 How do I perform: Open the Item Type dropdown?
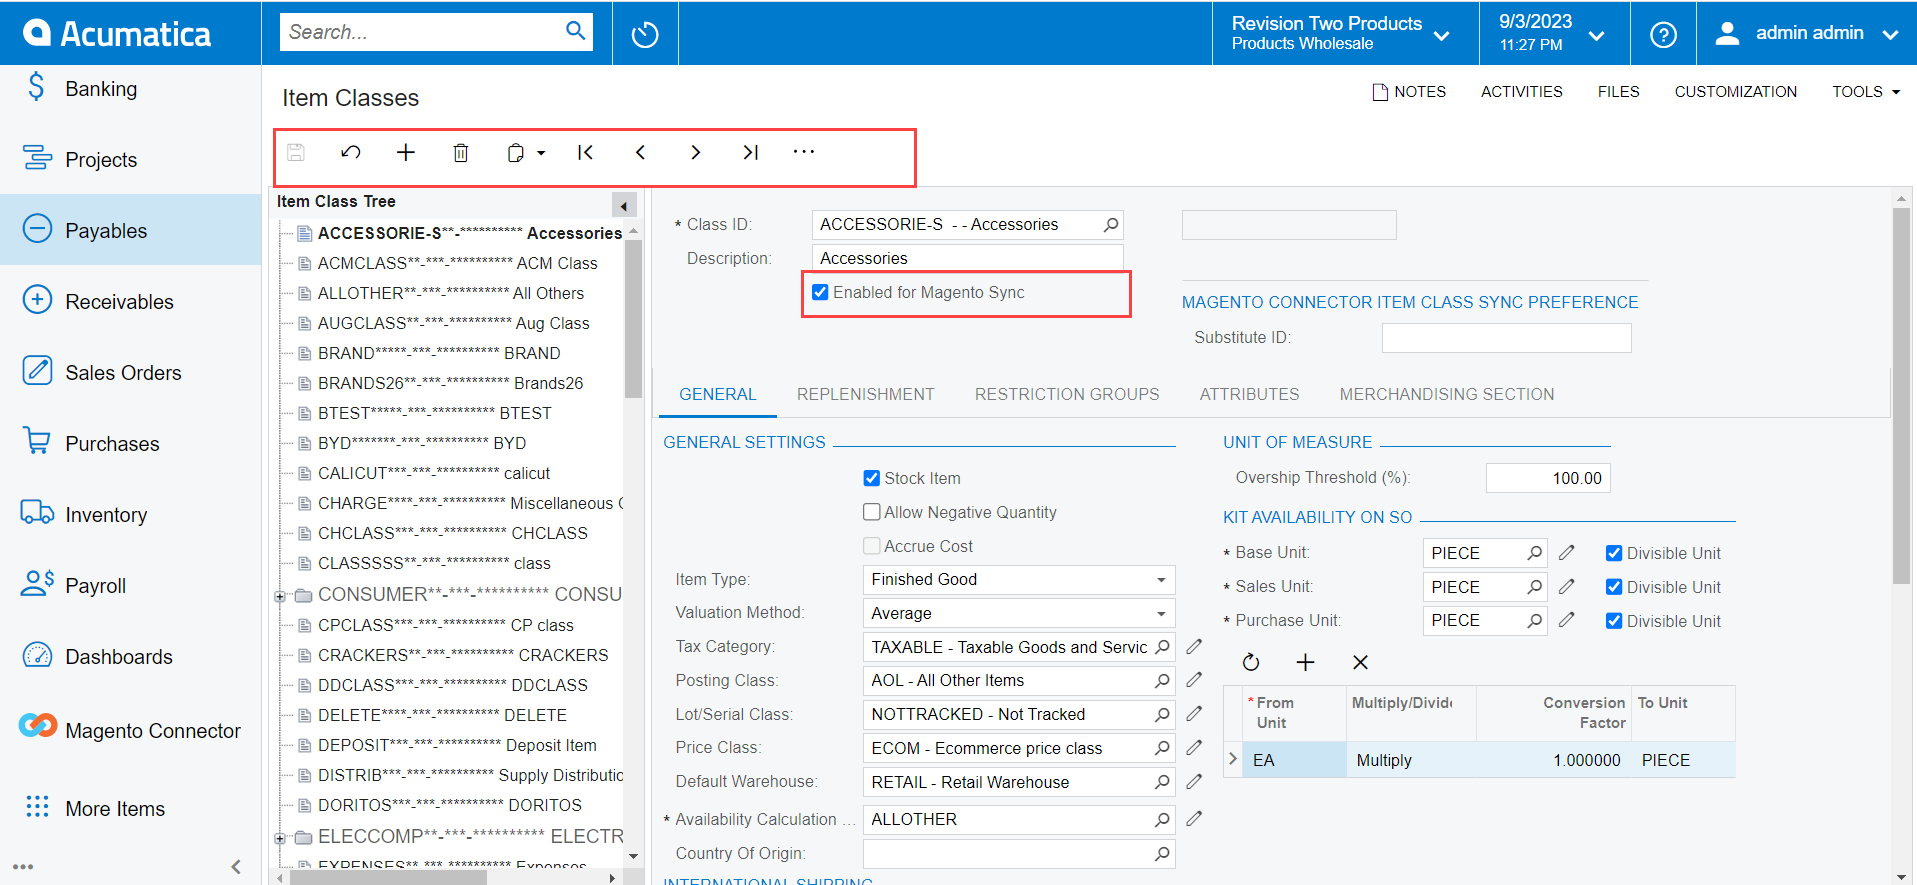(1161, 580)
